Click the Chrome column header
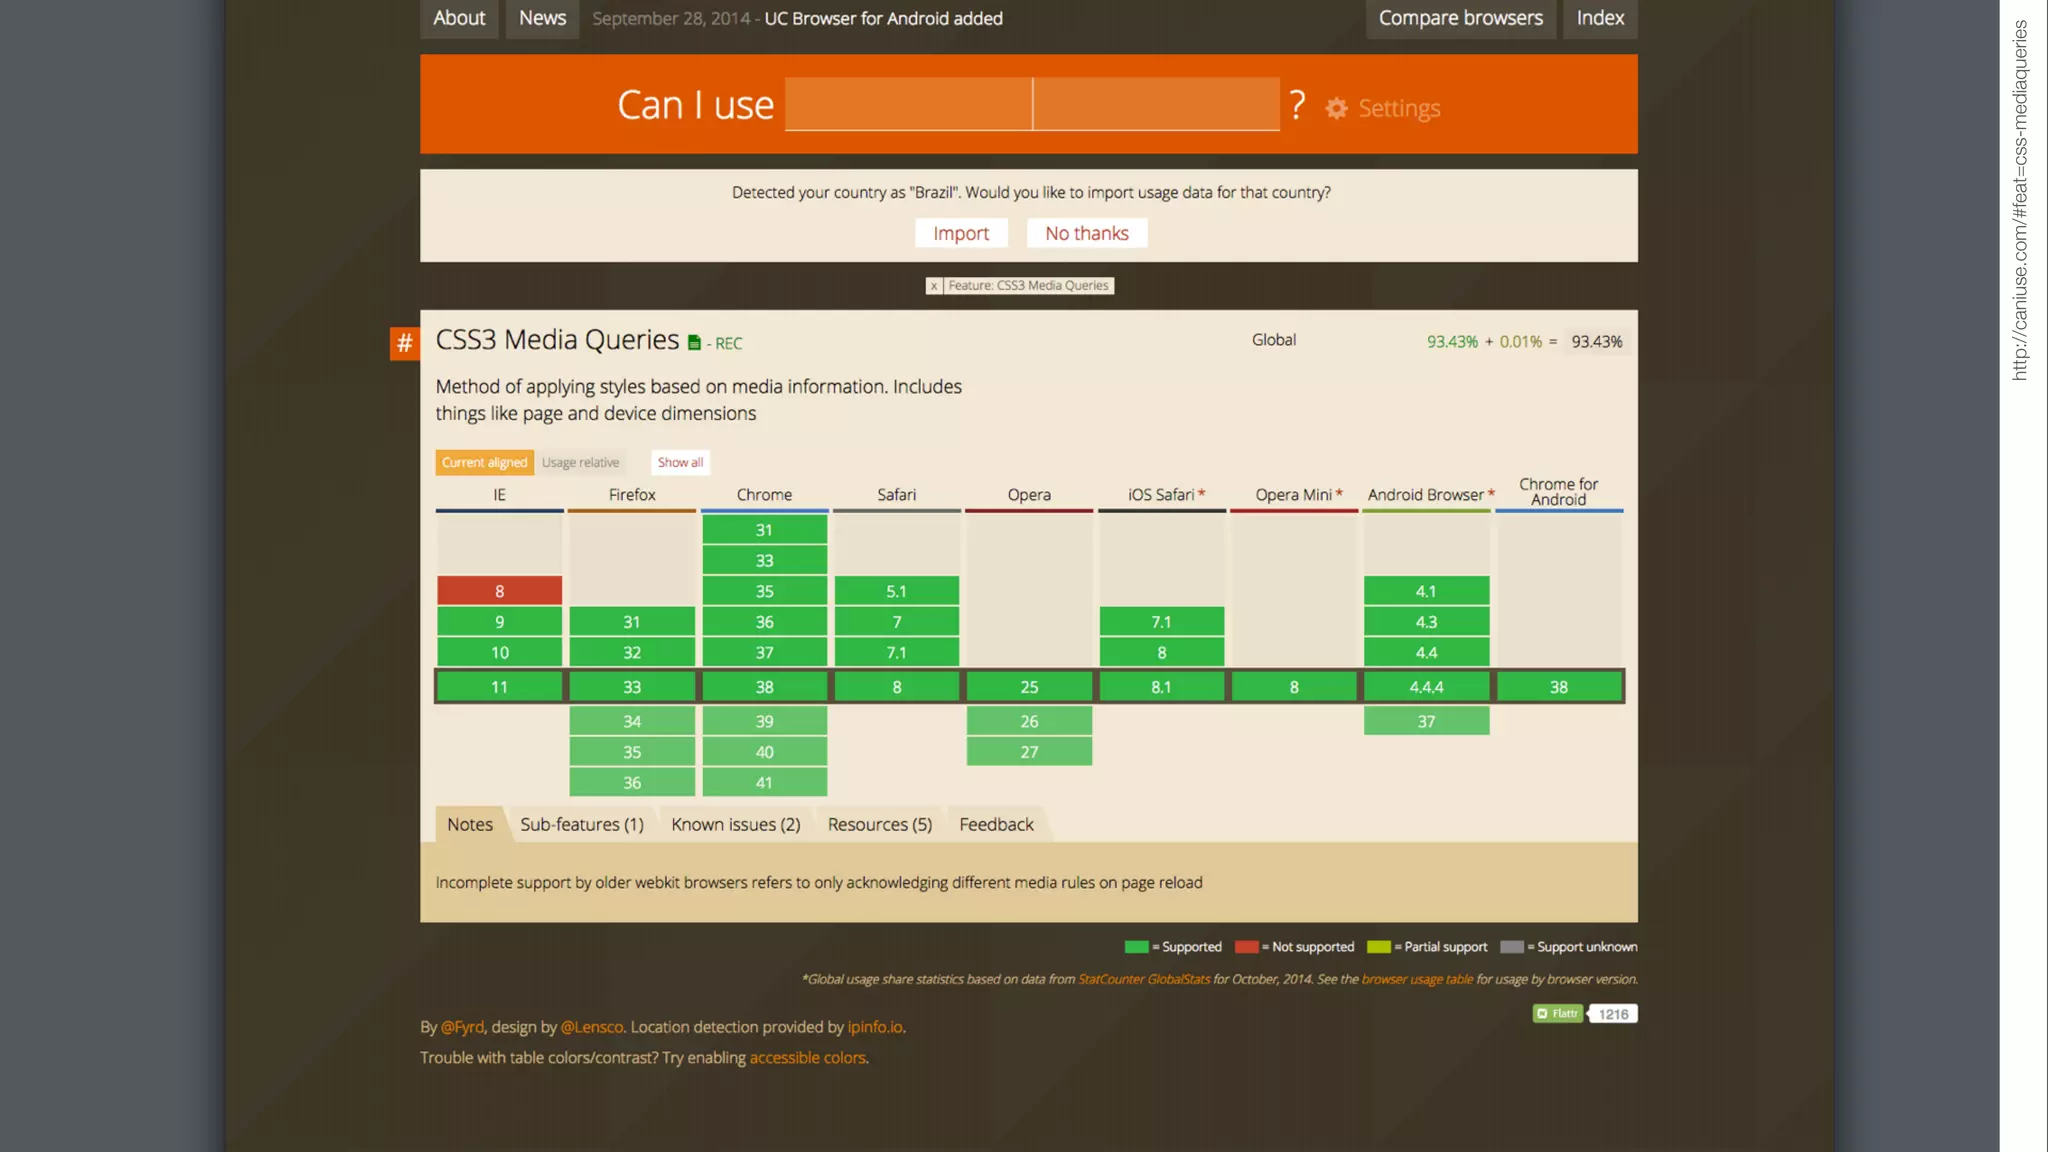Viewport: 2048px width, 1152px height. [764, 495]
